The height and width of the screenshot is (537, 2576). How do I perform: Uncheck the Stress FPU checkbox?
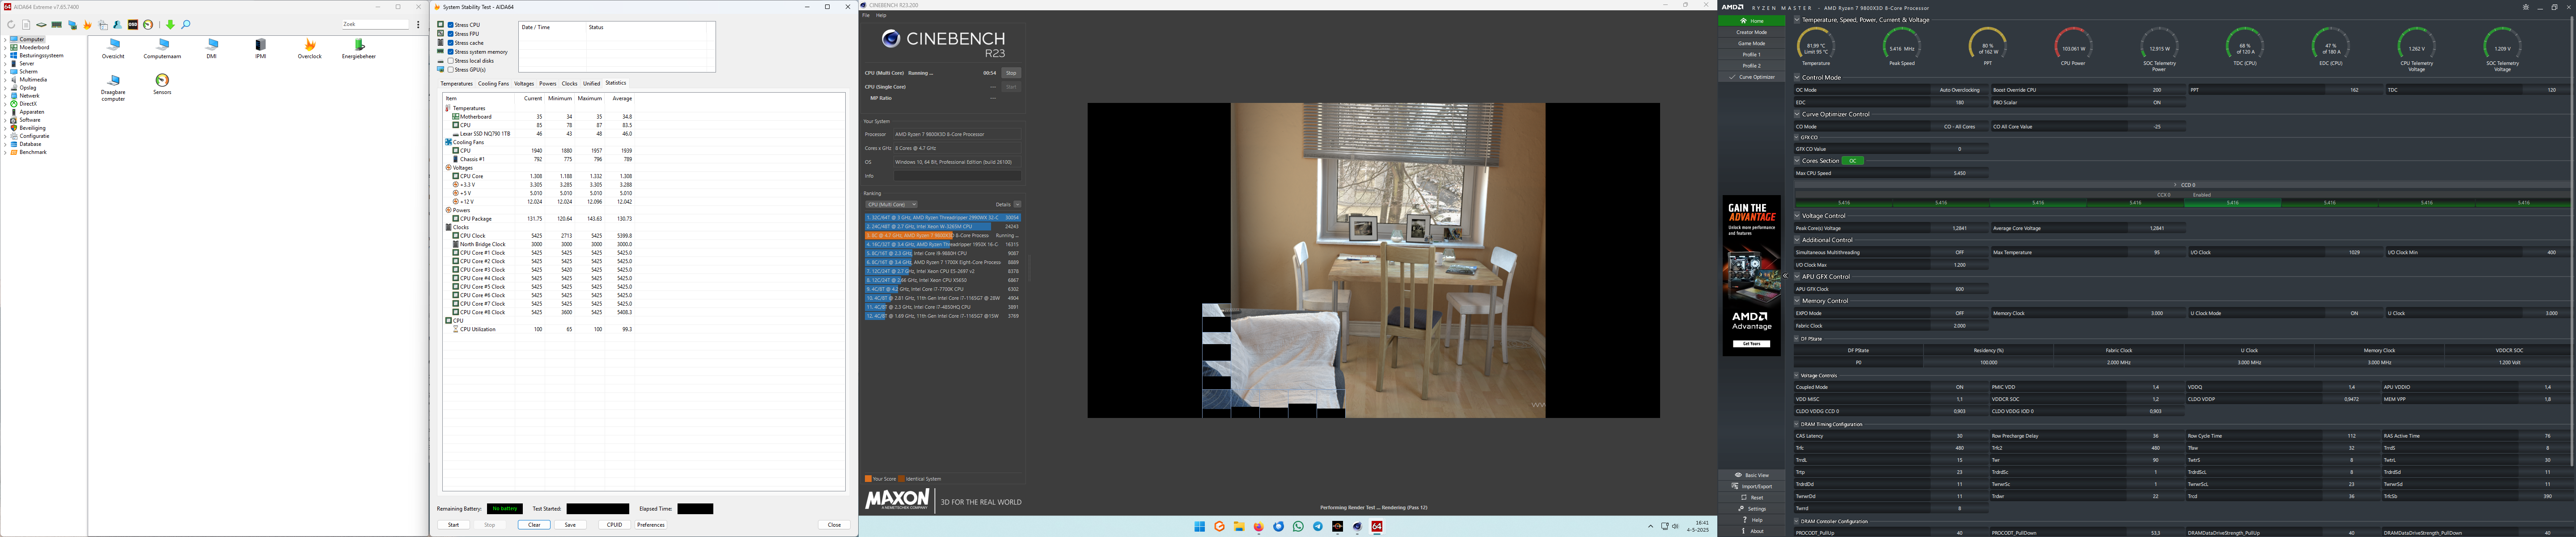pyautogui.click(x=451, y=34)
